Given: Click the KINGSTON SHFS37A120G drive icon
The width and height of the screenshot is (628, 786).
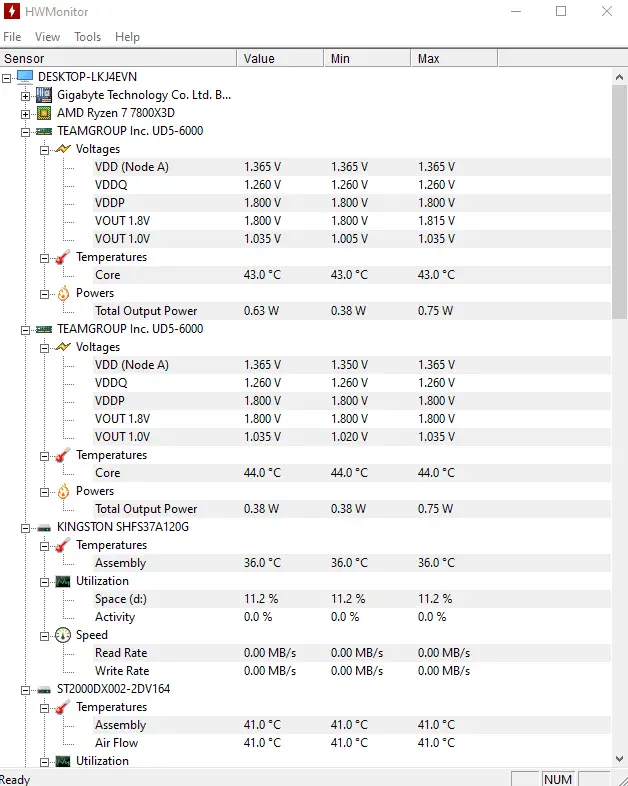Looking at the screenshot, I should click(44, 528).
